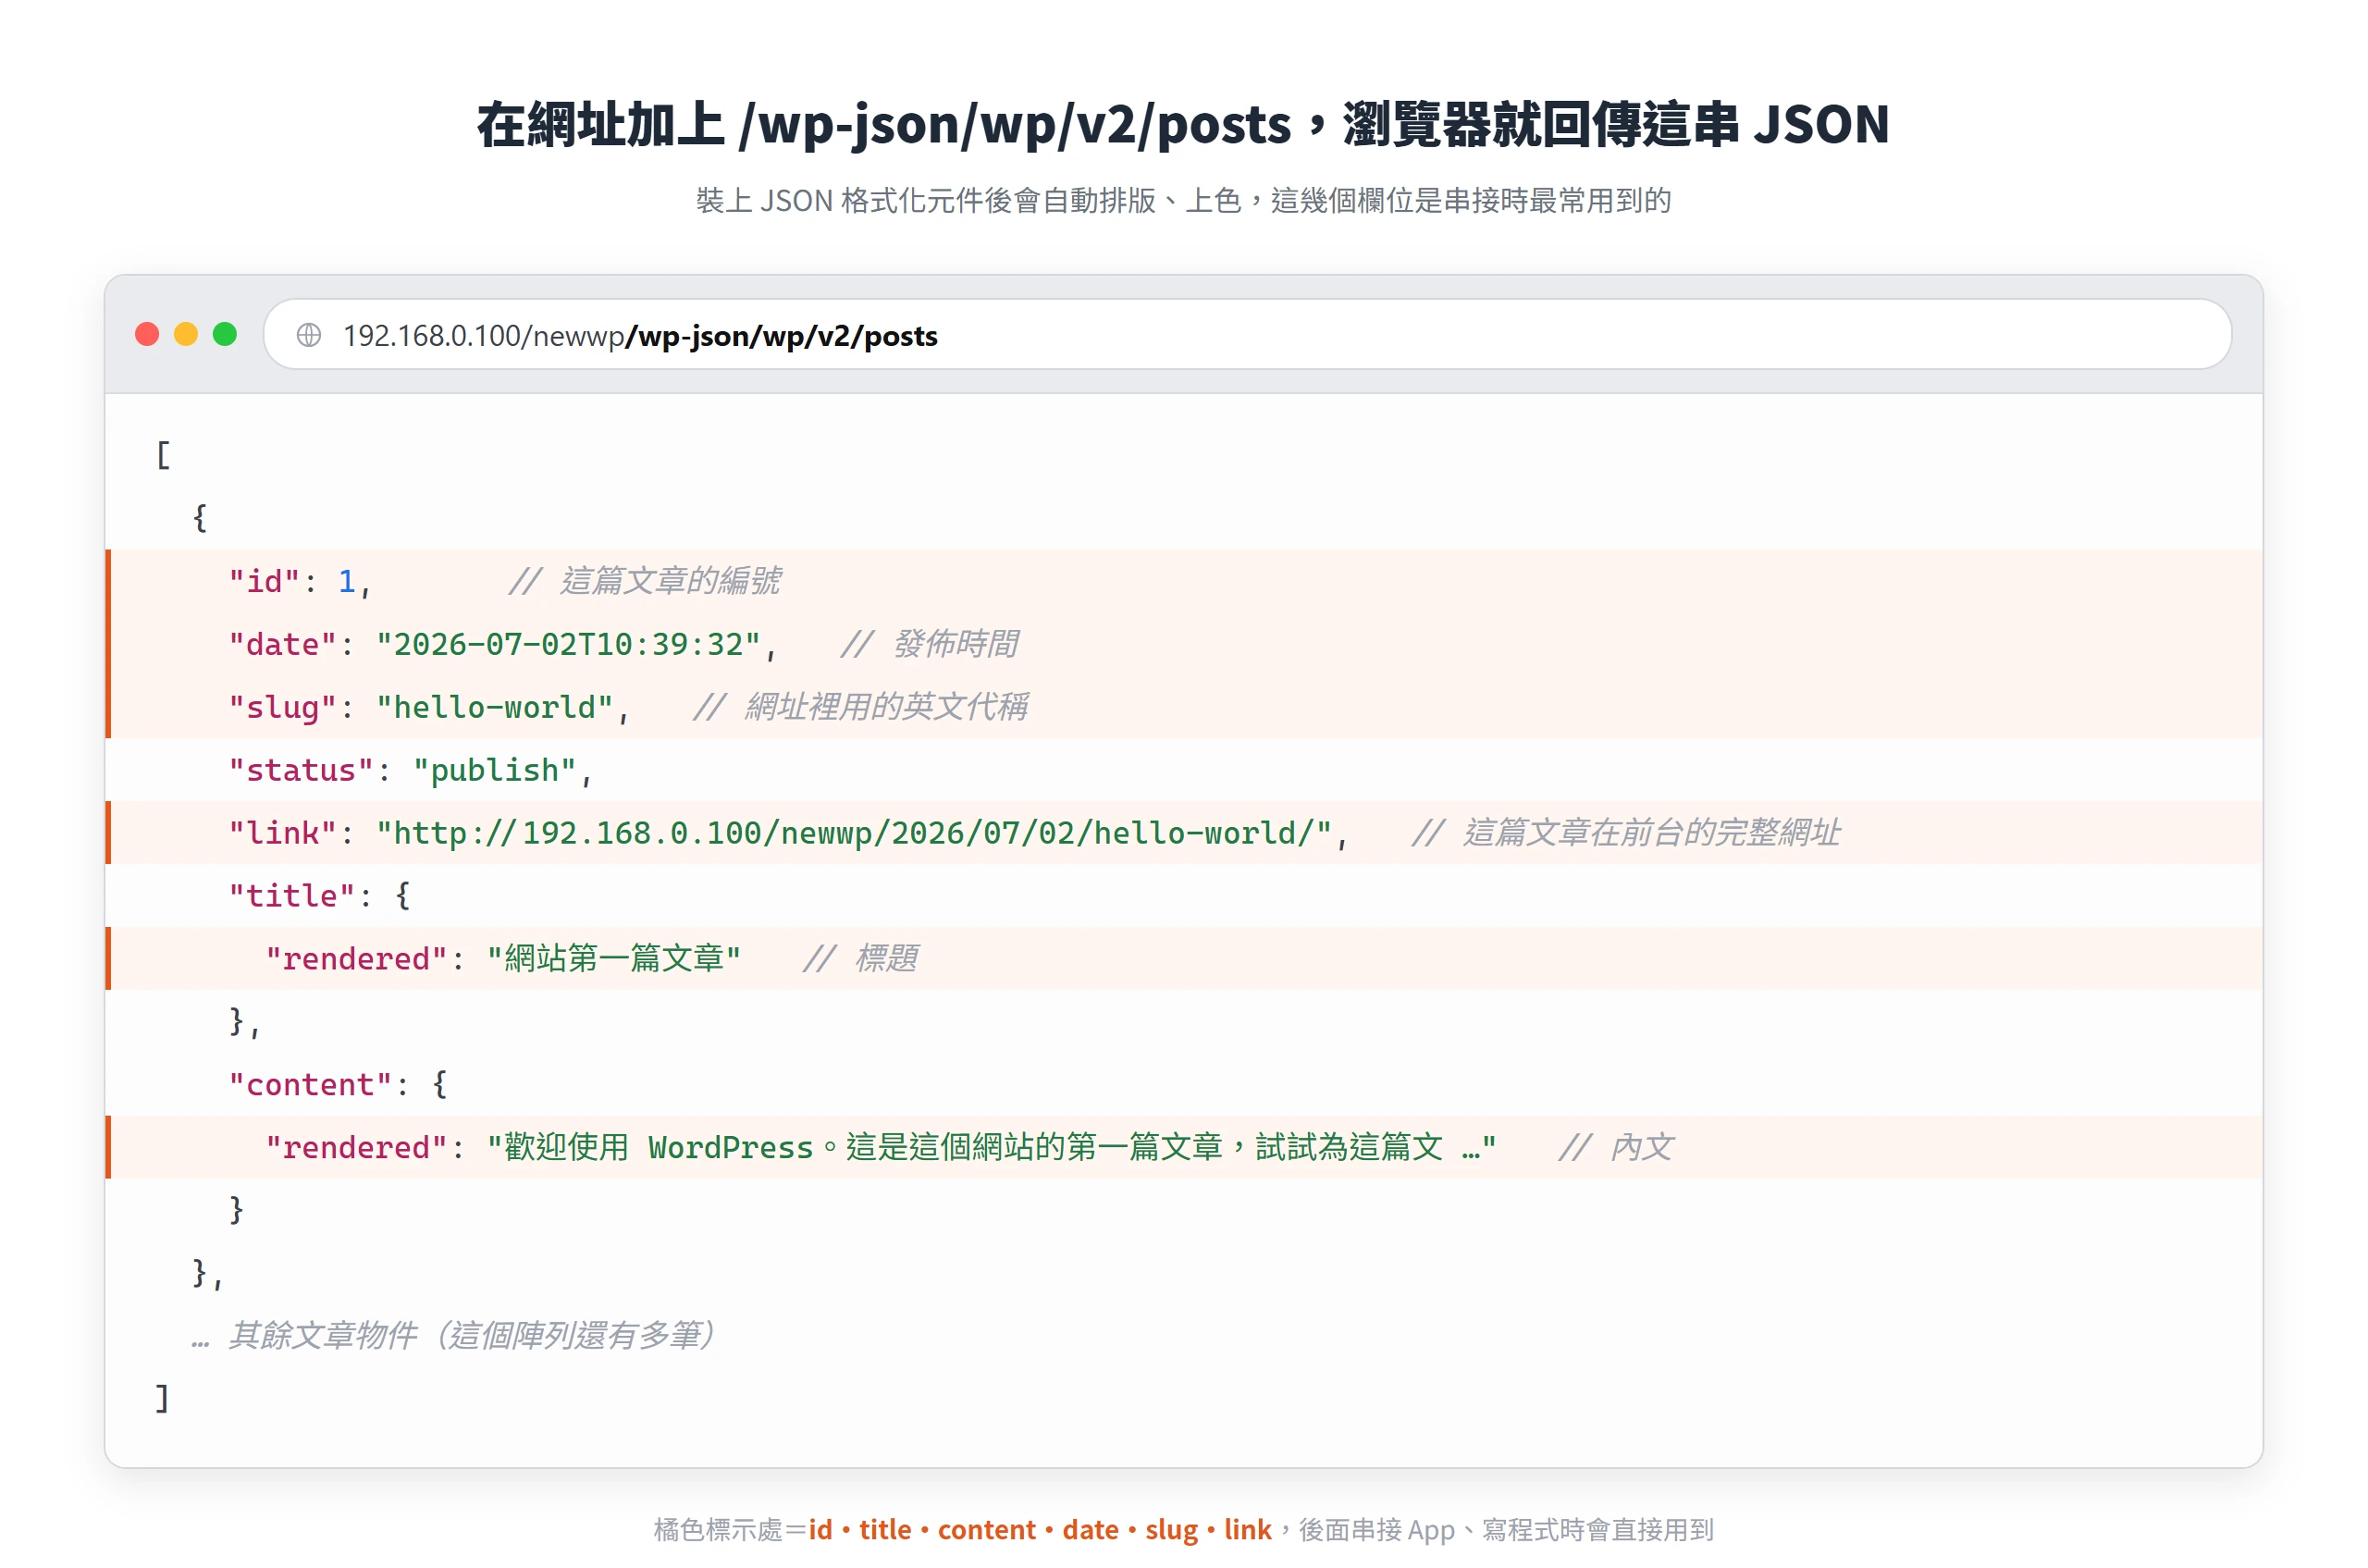The width and height of the screenshot is (2368, 1568).
Task: Click the "content" key
Action: tap(310, 1084)
